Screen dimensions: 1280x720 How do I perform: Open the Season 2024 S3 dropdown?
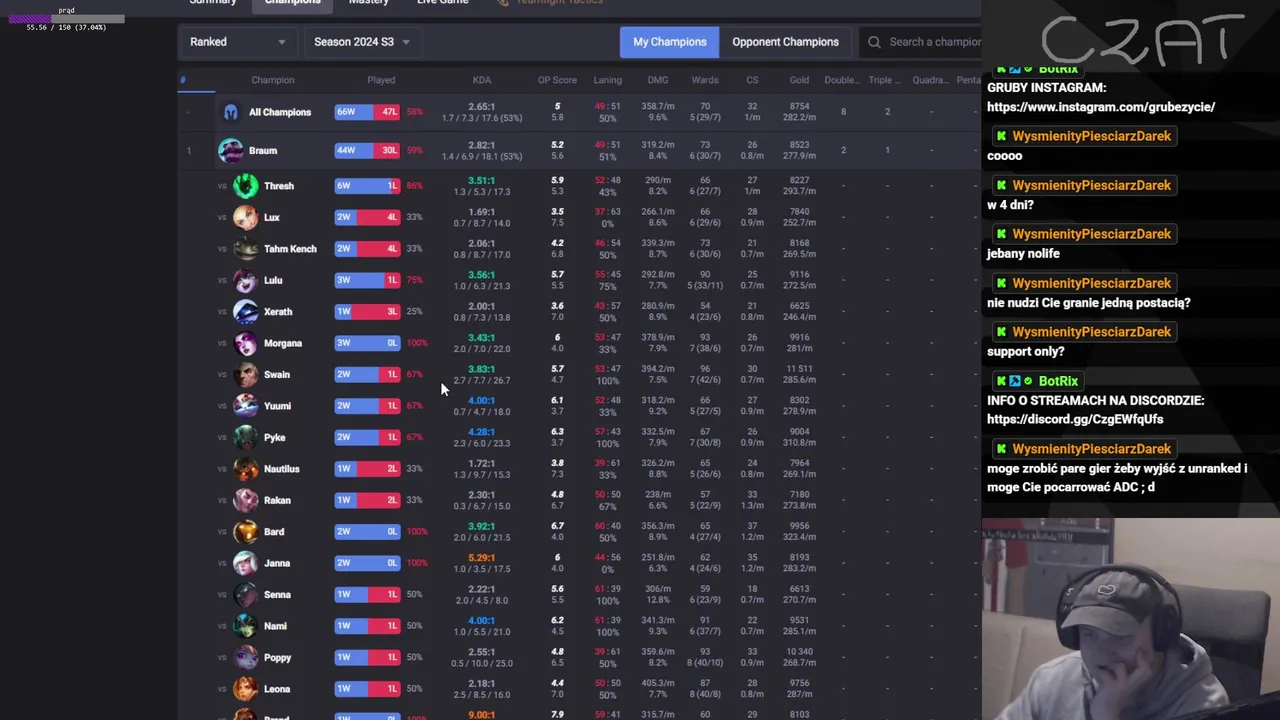[361, 42]
